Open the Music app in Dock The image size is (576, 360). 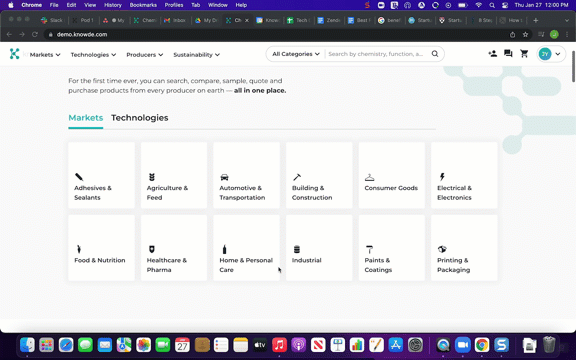coord(280,345)
